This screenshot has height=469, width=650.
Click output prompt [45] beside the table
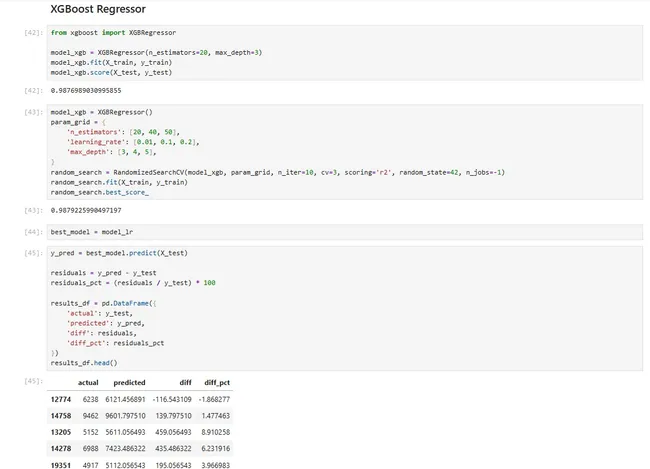pos(34,381)
